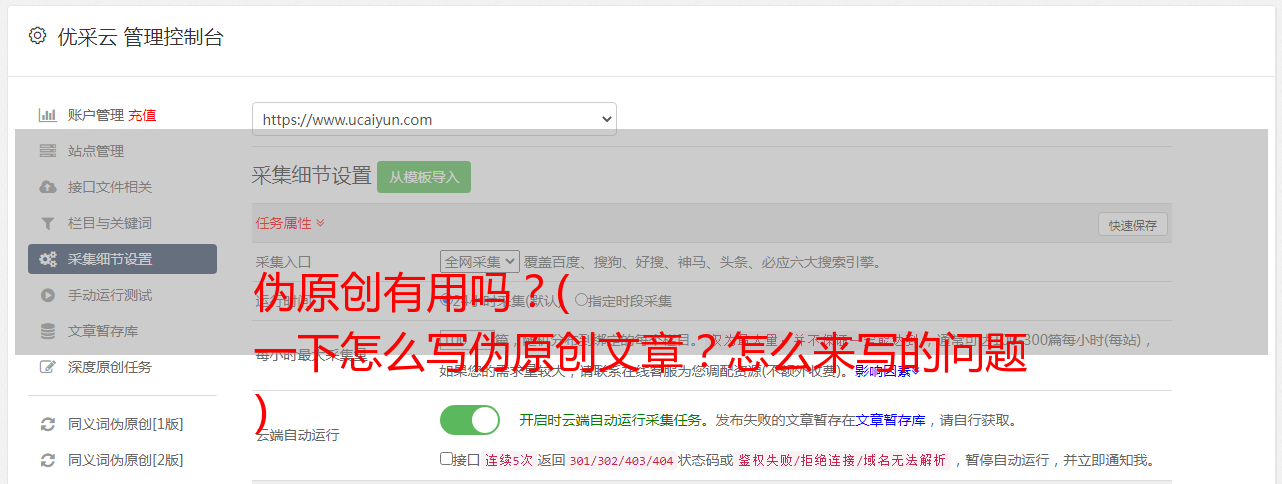Click the blue 文章暂存库 link in description
1282x484 pixels.
click(891, 420)
